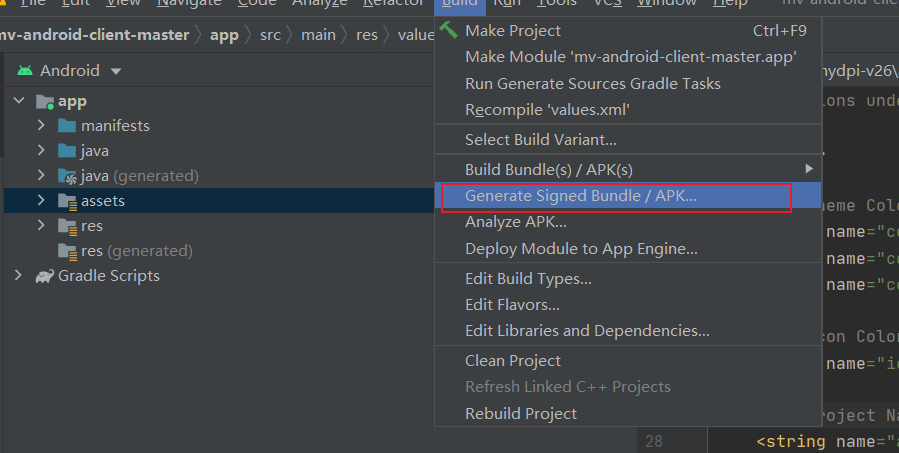Click the manifests folder icon
The image size is (899, 453).
[67, 126]
